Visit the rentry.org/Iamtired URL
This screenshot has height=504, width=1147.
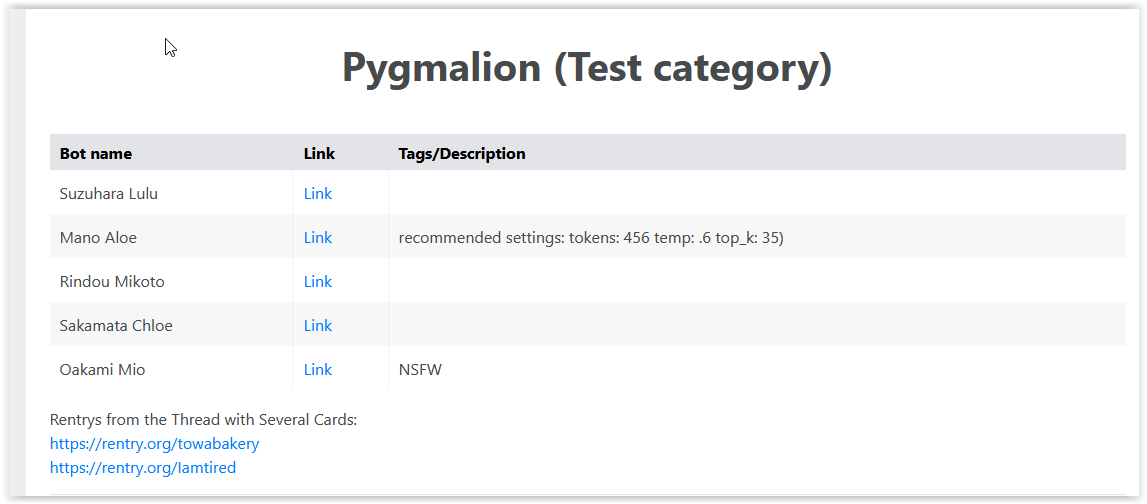point(143,468)
